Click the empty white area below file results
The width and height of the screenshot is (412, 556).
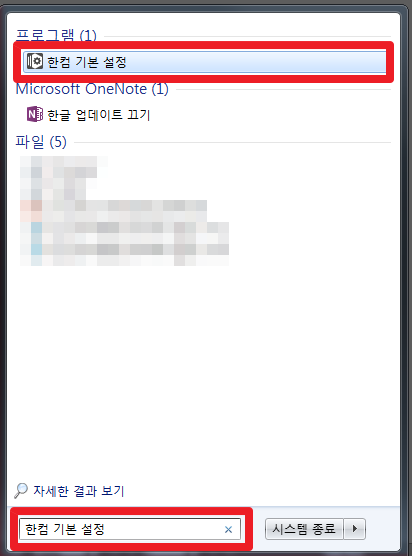(x=203, y=372)
